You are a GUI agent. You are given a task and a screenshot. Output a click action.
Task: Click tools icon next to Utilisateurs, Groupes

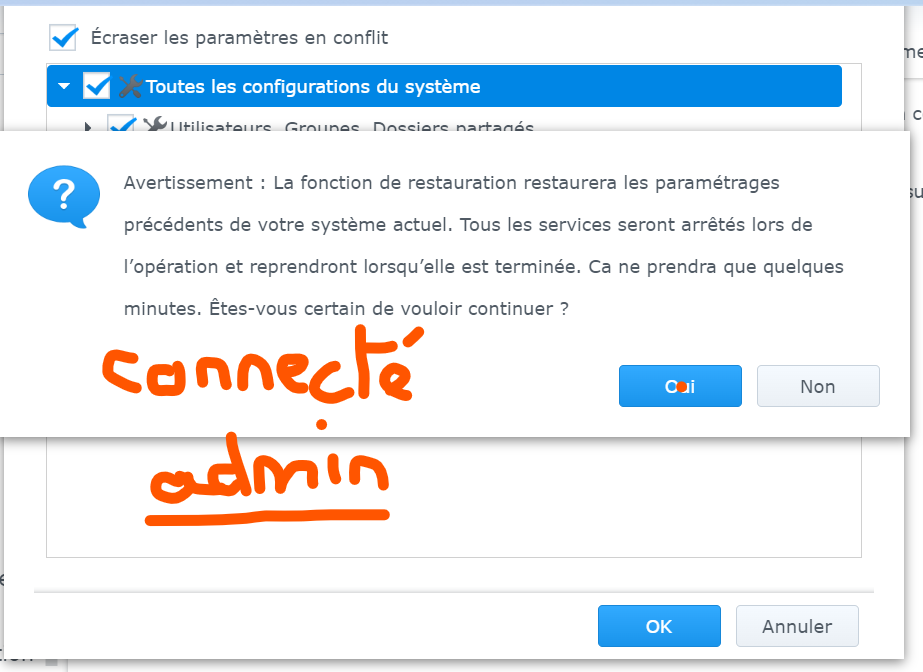coord(154,126)
